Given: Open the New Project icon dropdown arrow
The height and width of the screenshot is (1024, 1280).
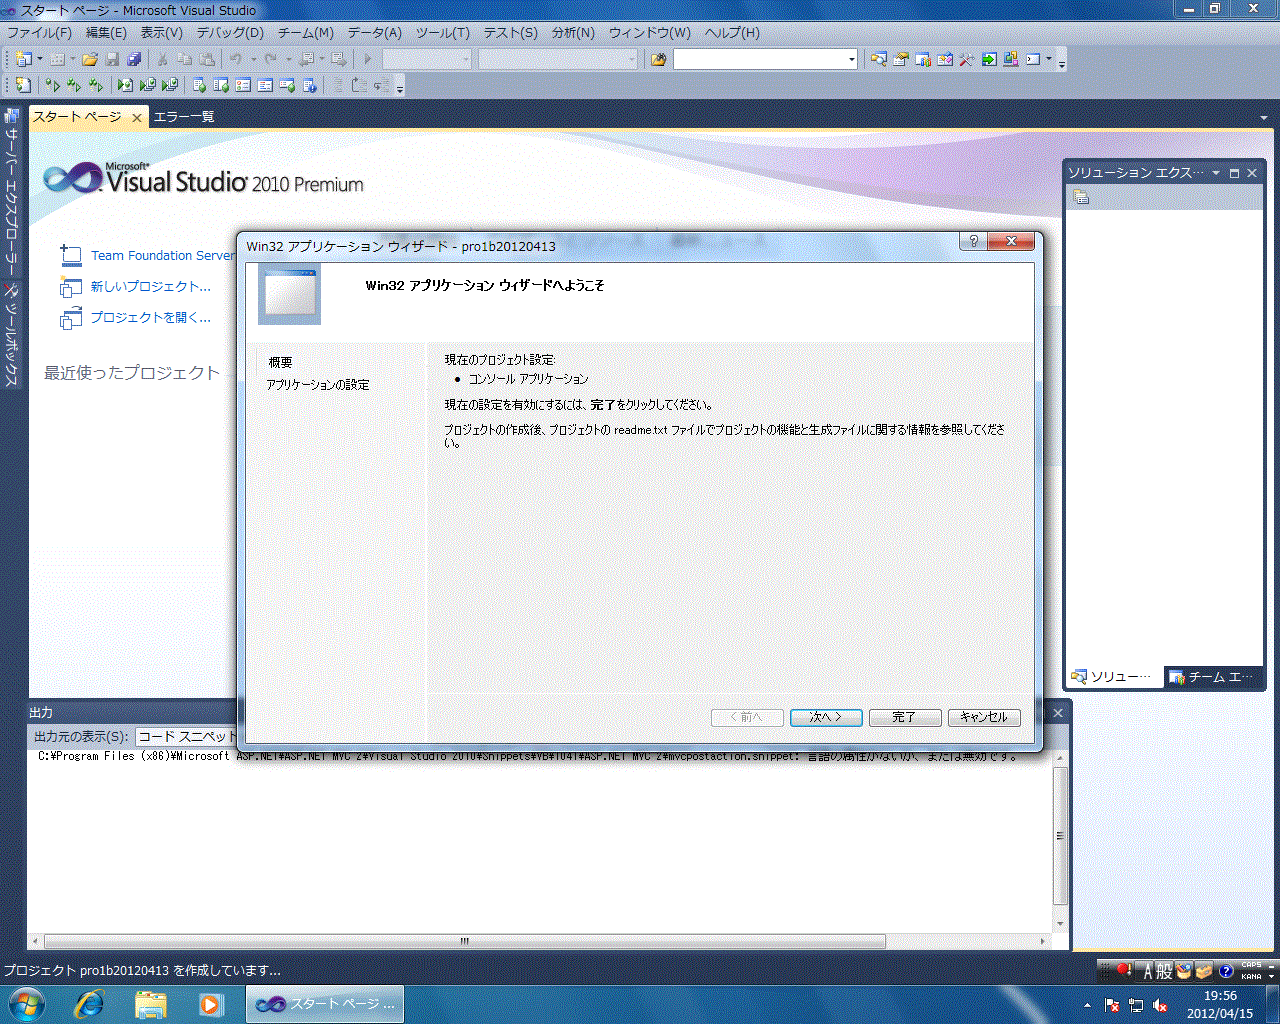Looking at the screenshot, I should (x=40, y=59).
